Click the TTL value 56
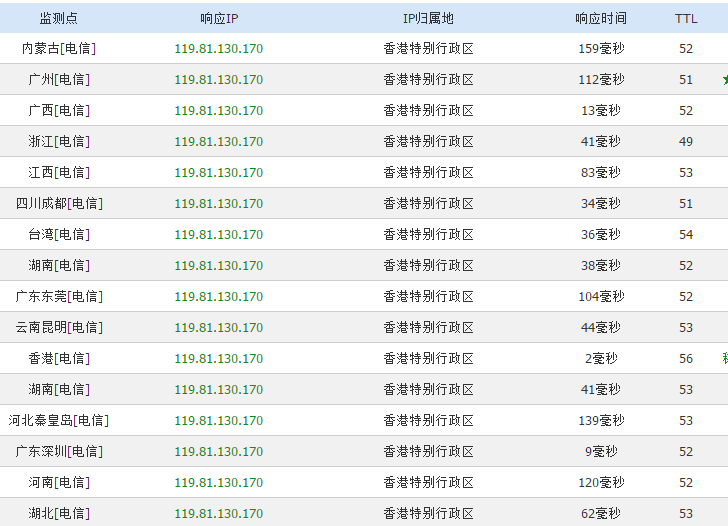Screen dimensions: 728x526 (686, 359)
